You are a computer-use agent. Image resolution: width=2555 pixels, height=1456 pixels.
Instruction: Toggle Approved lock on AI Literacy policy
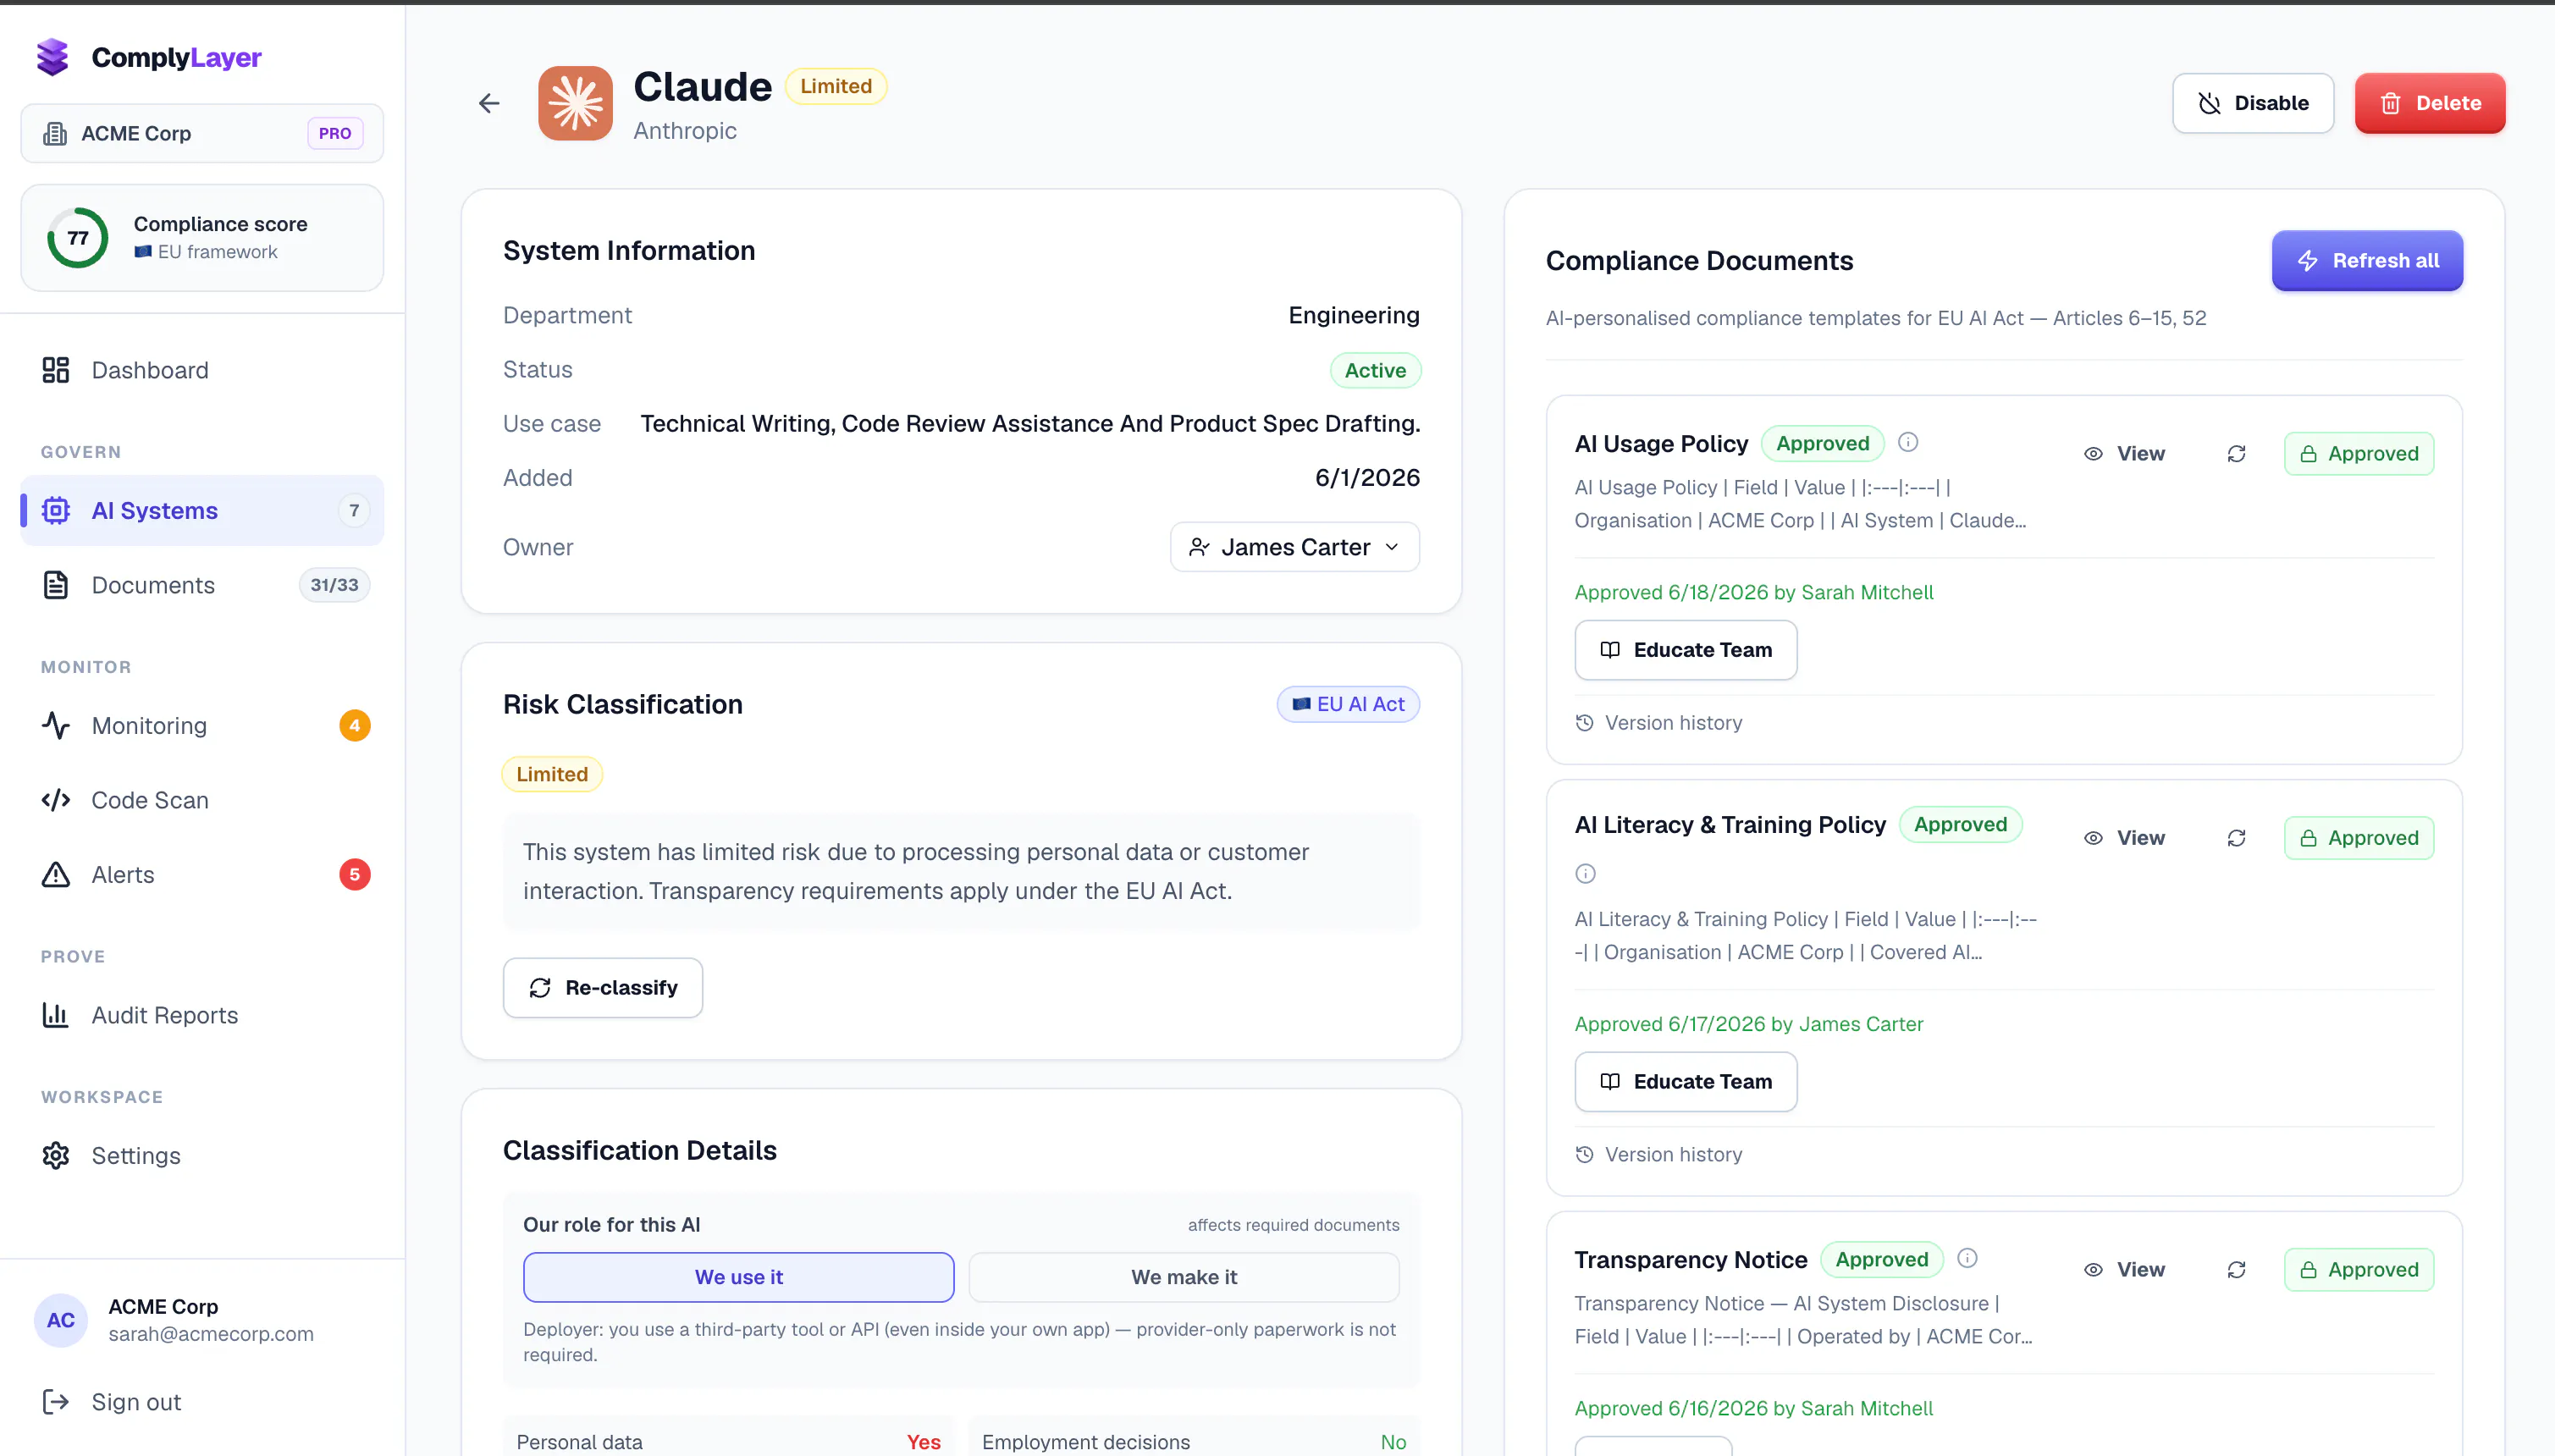tap(2359, 838)
